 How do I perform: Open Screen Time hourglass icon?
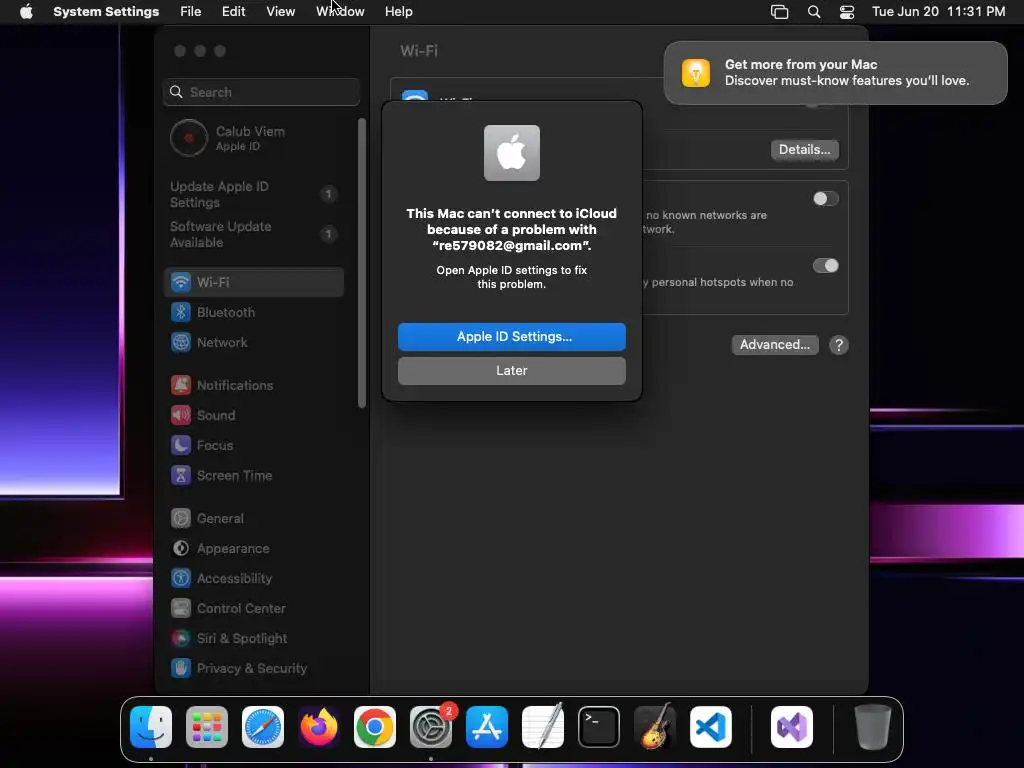[x=181, y=475]
